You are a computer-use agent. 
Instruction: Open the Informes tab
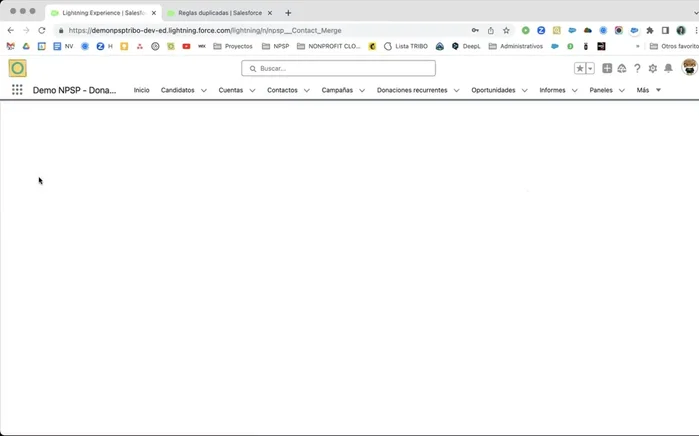pyautogui.click(x=552, y=90)
